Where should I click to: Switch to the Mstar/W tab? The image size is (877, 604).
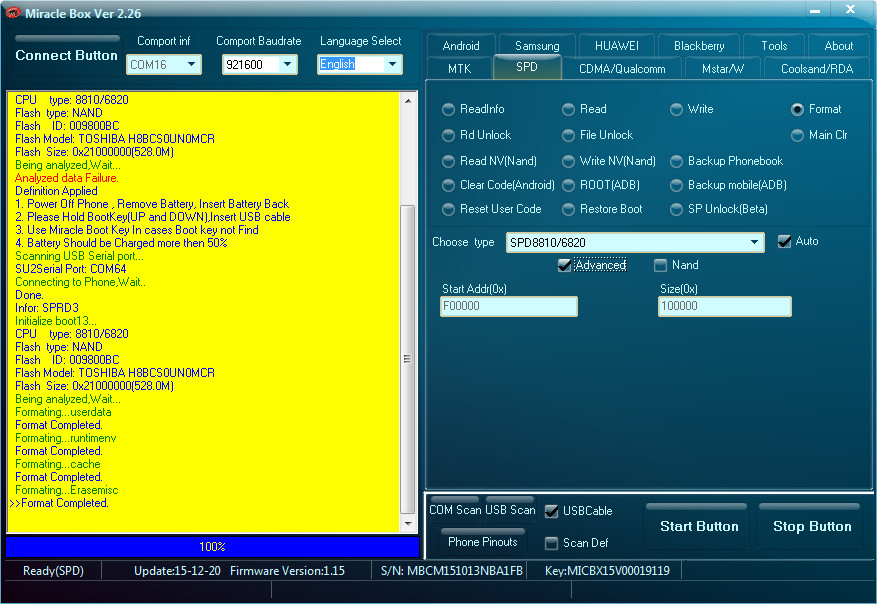click(723, 68)
